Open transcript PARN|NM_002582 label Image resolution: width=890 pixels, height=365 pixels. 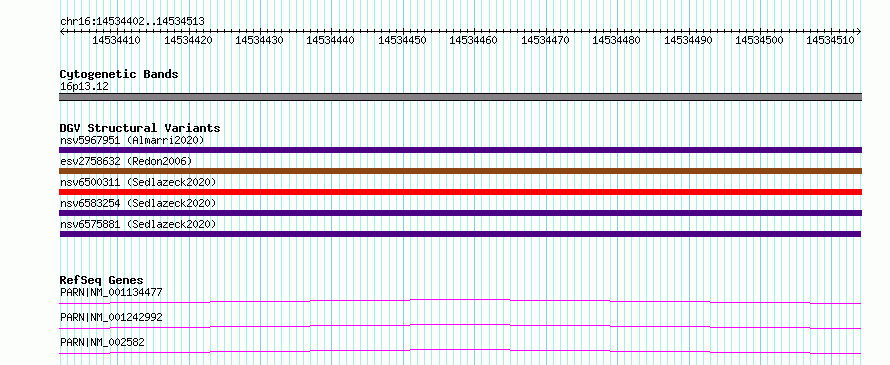pyautogui.click(x=102, y=342)
